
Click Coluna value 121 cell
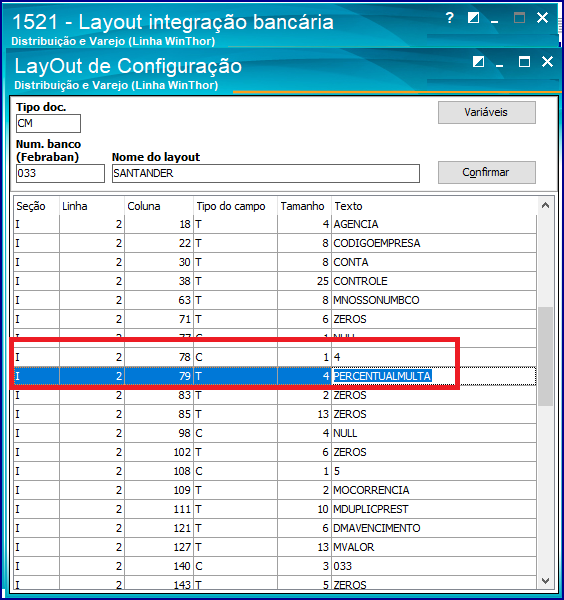point(159,528)
